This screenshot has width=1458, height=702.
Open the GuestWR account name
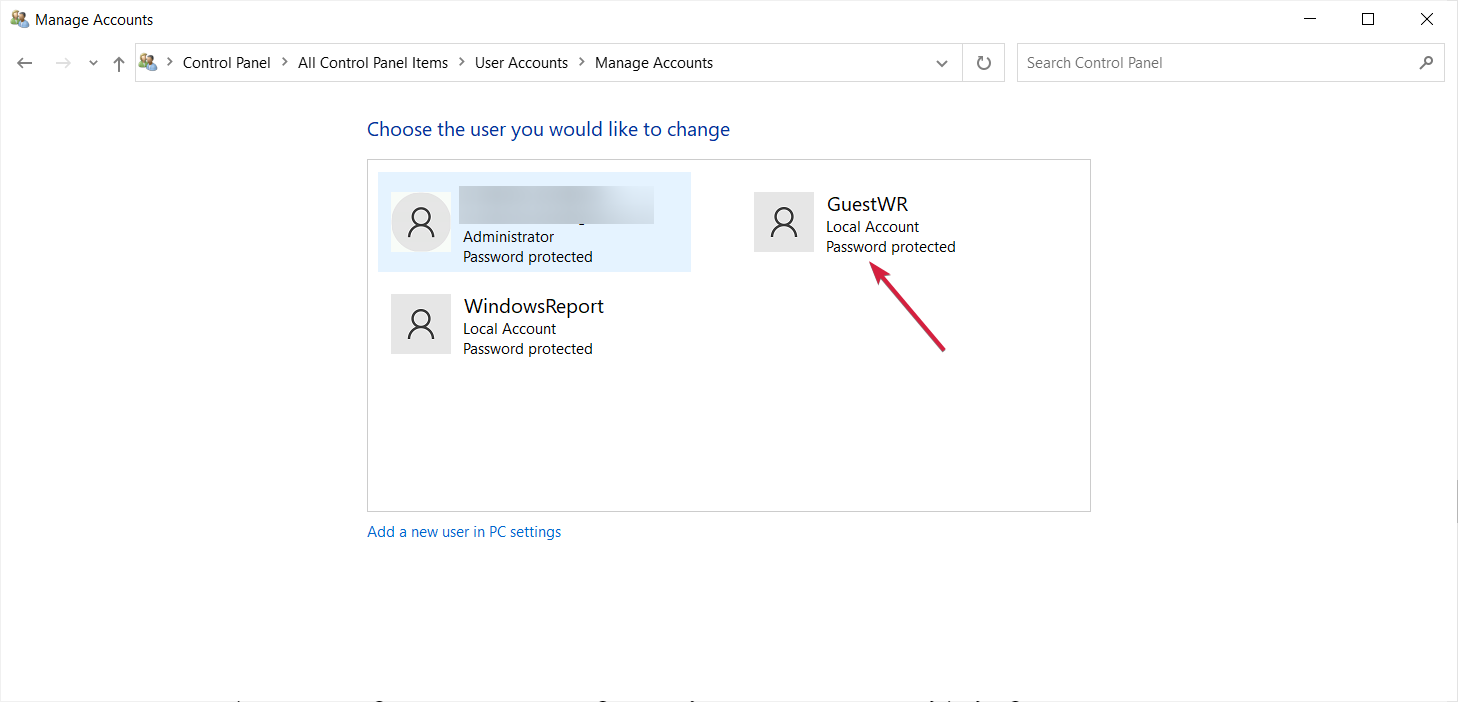(867, 205)
